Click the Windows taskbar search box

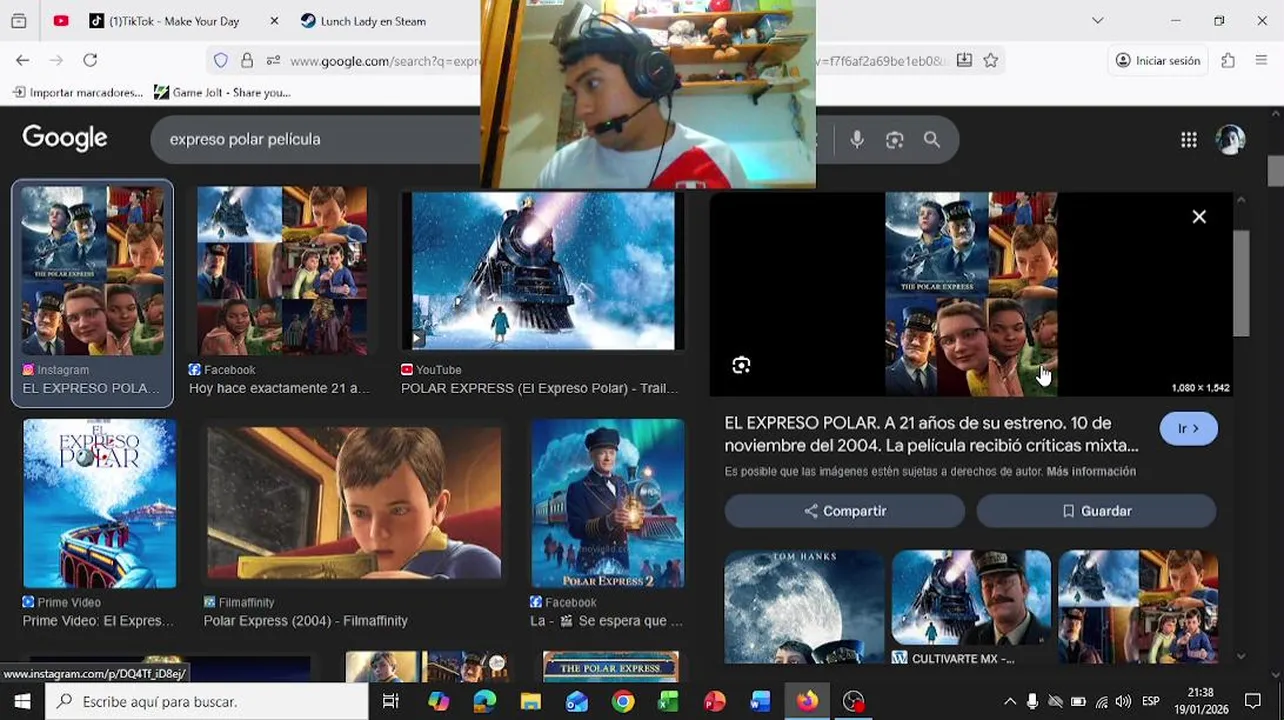pyautogui.click(x=207, y=701)
